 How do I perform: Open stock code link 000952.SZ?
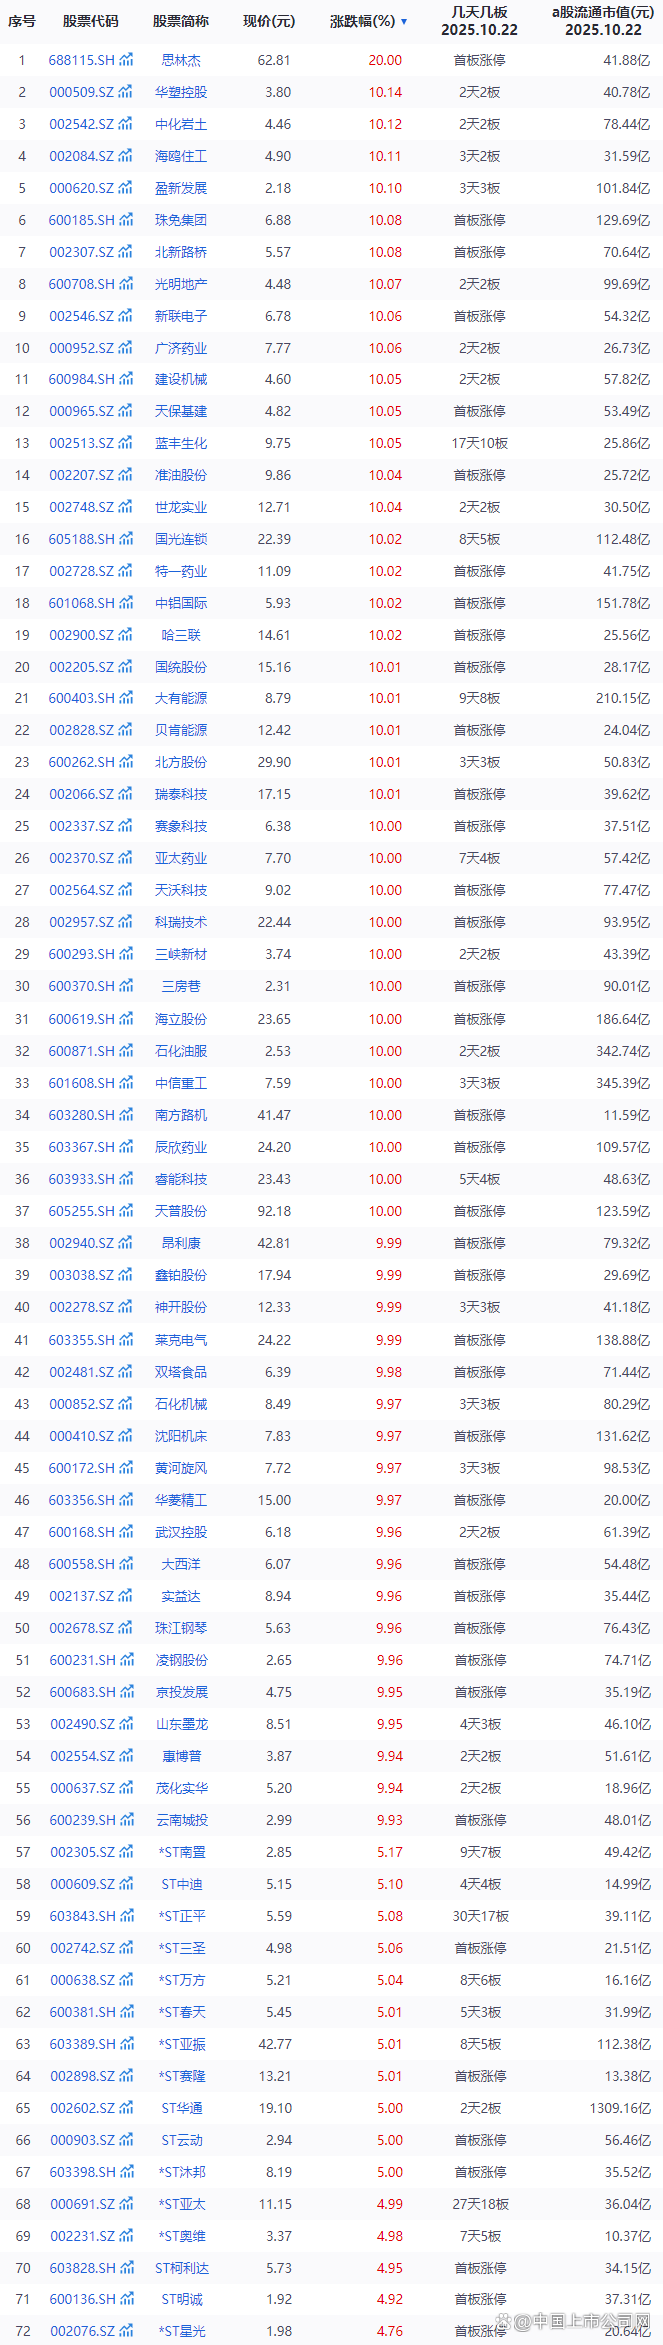pyautogui.click(x=82, y=348)
